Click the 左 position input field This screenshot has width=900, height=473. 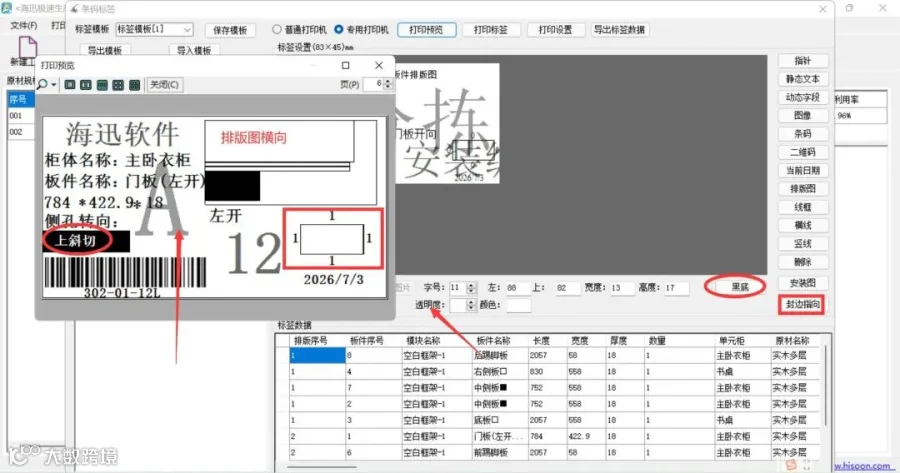coord(517,288)
